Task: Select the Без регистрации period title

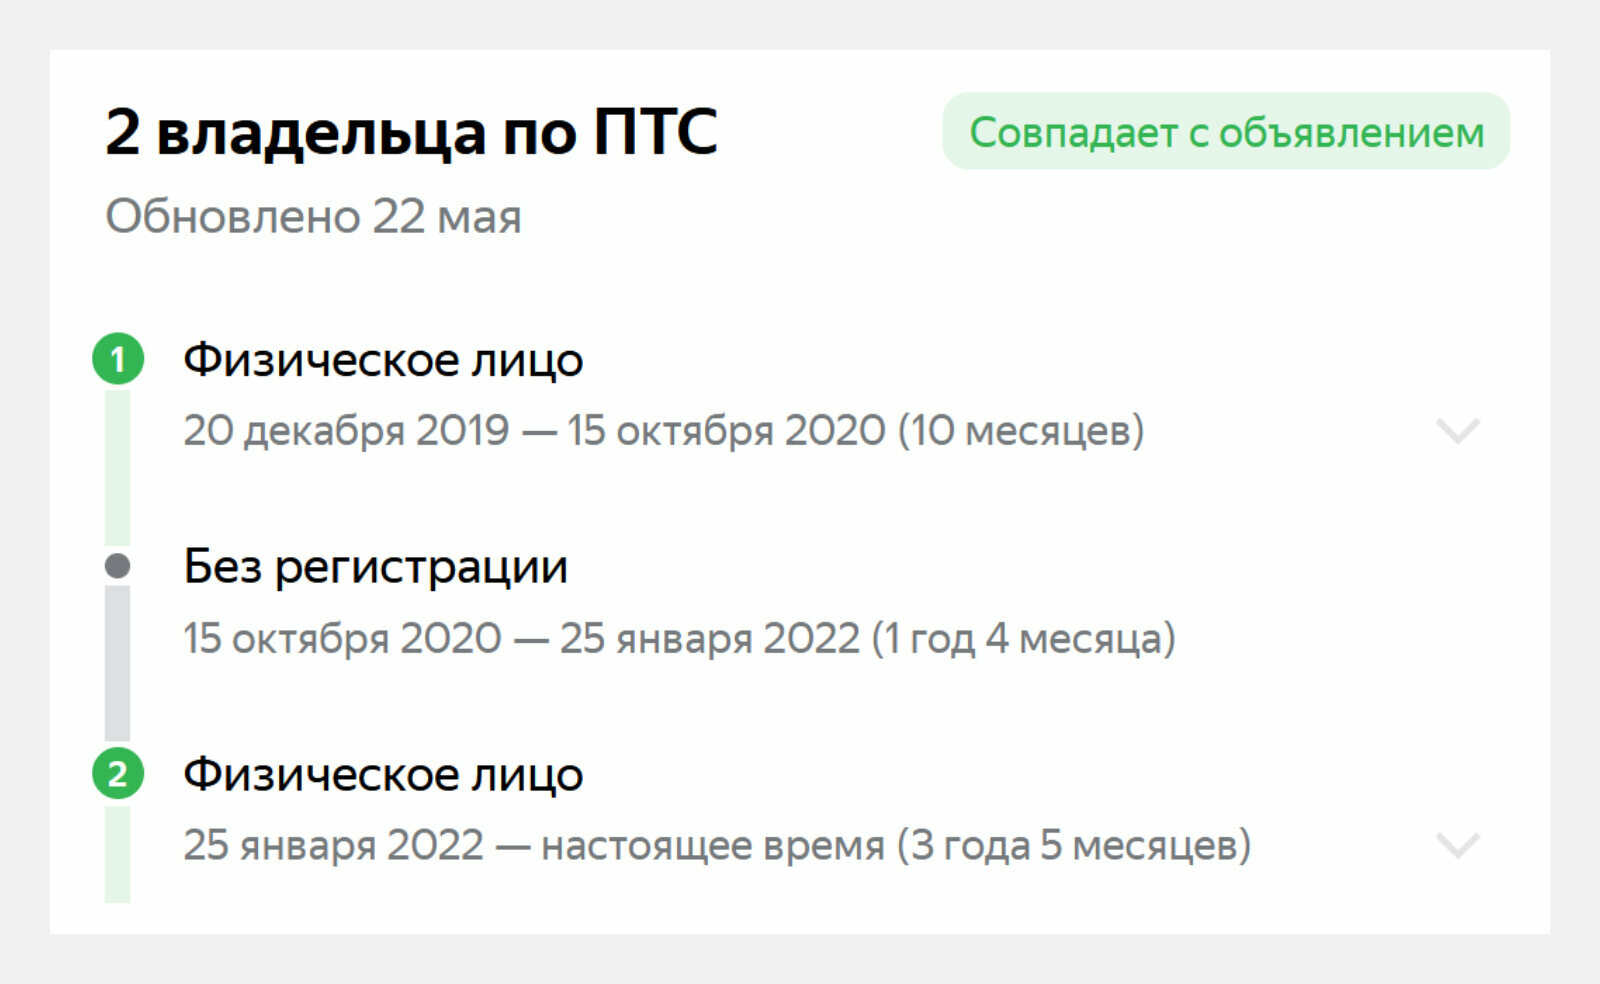Action: (x=376, y=567)
